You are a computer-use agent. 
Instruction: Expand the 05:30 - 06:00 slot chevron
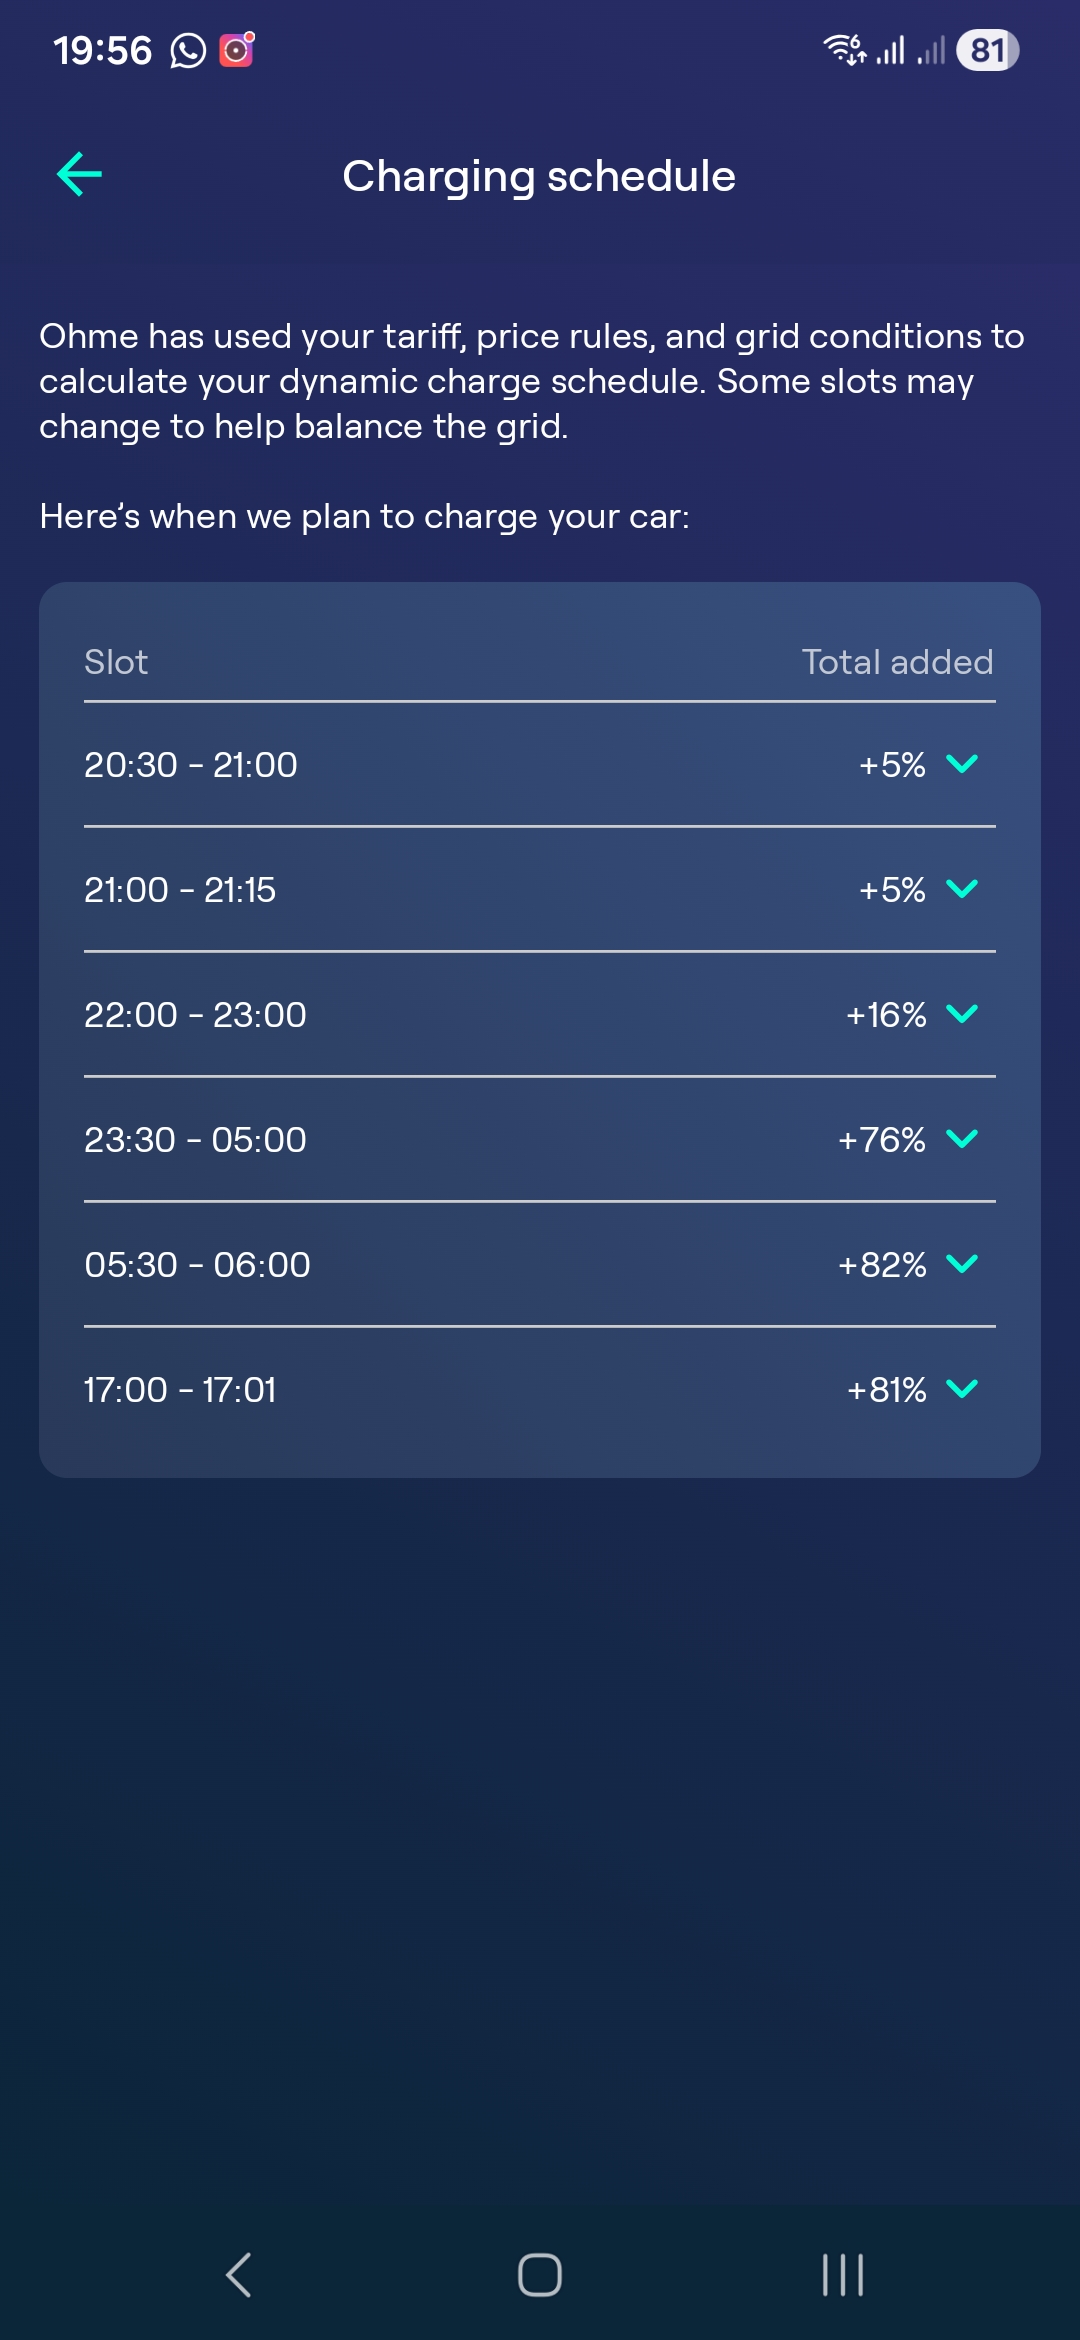961,1264
